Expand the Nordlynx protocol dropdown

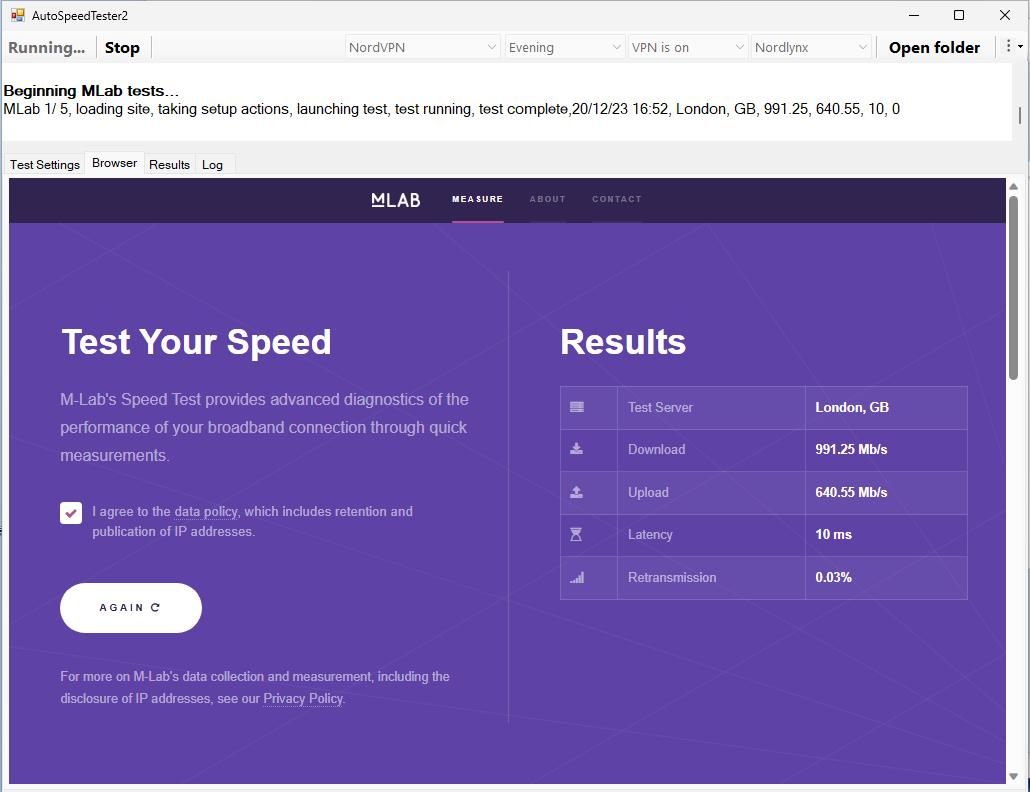point(811,47)
